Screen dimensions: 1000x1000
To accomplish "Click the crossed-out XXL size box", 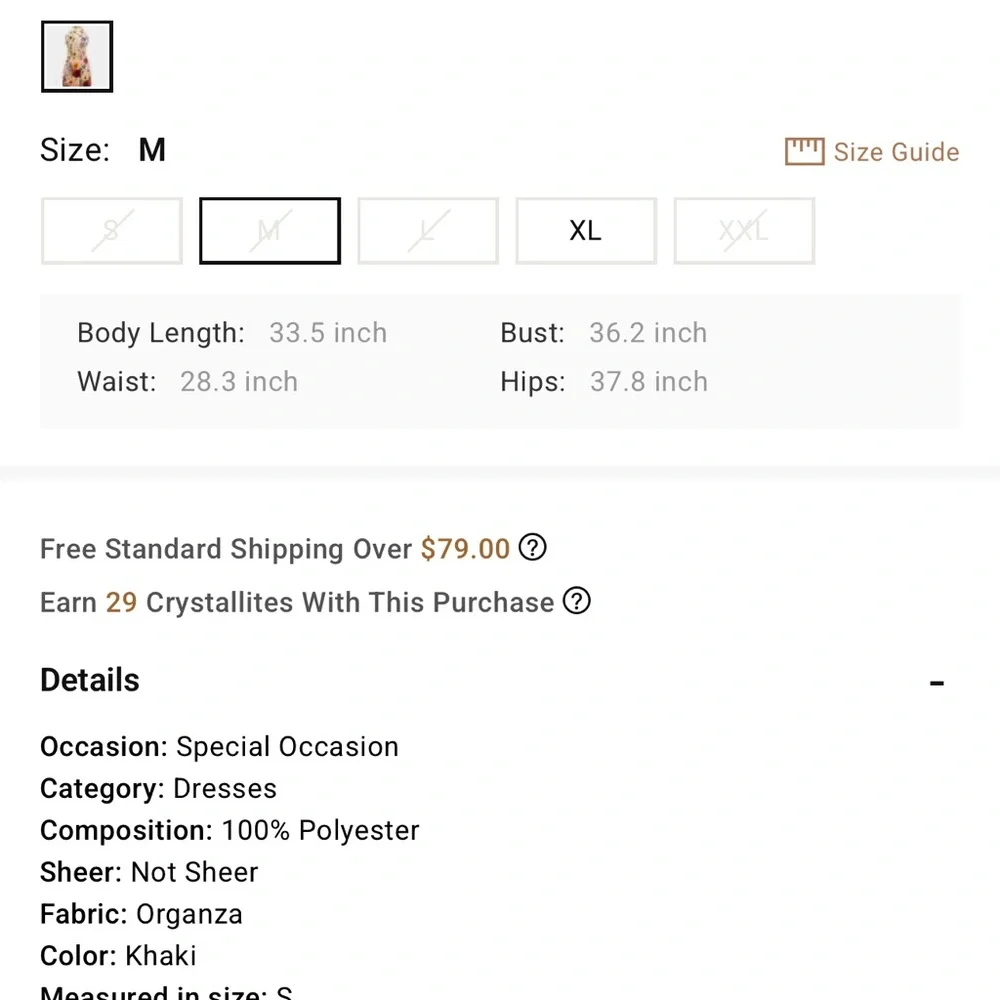I will point(744,231).
